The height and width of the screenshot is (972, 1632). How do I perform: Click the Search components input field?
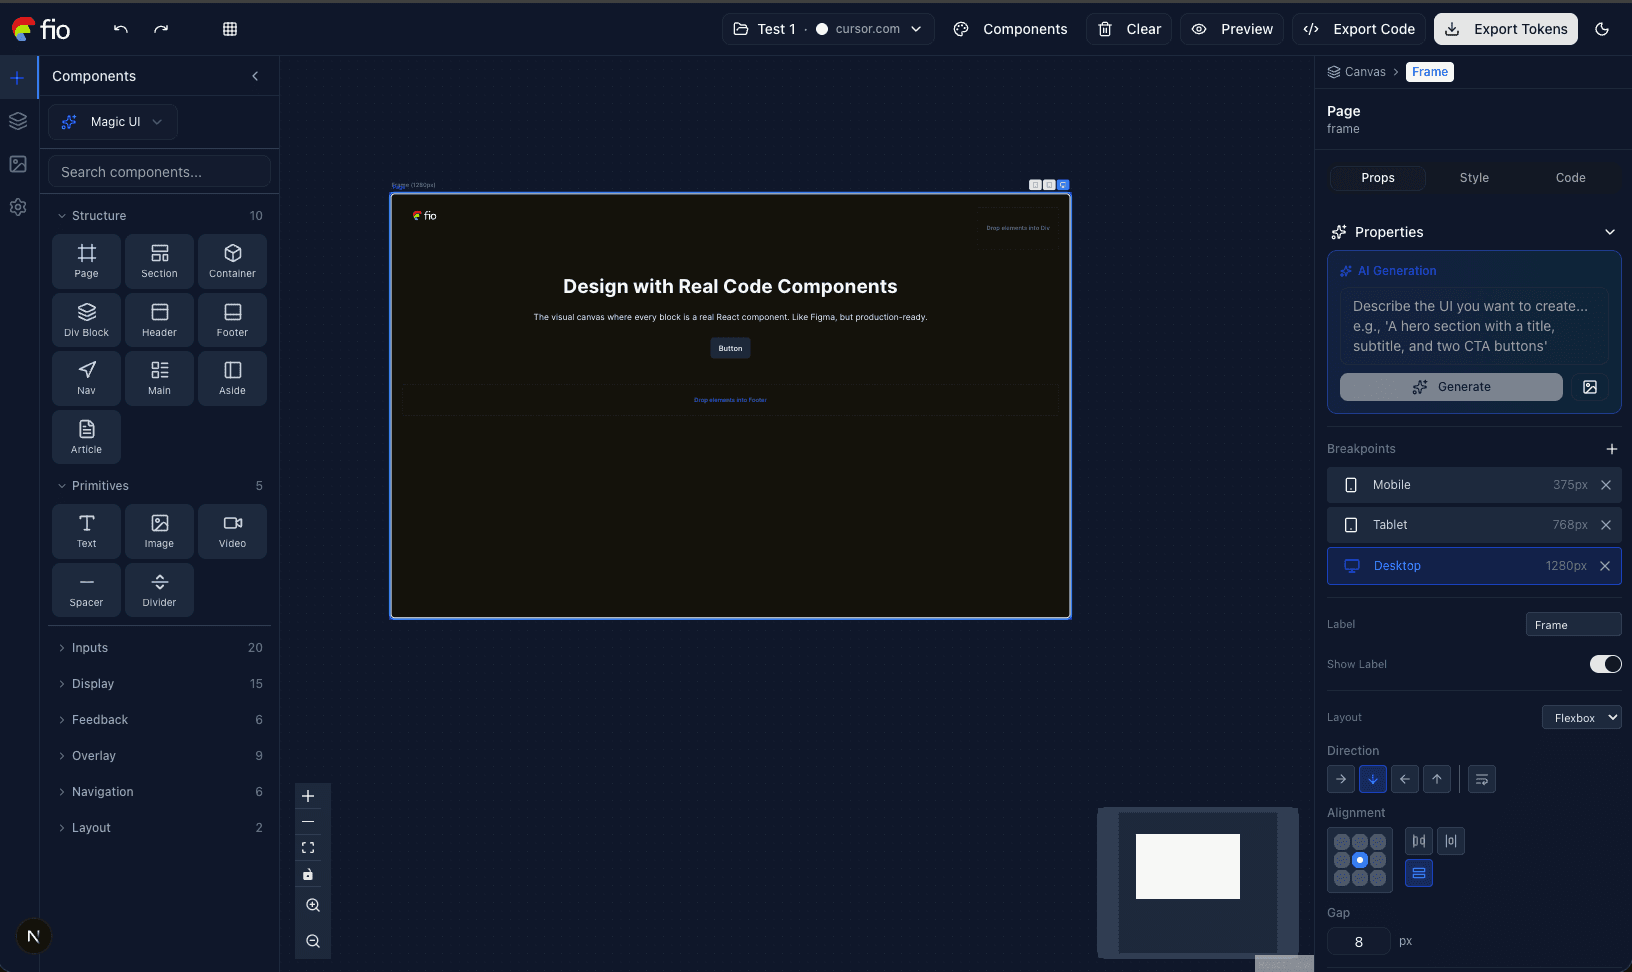click(x=159, y=172)
